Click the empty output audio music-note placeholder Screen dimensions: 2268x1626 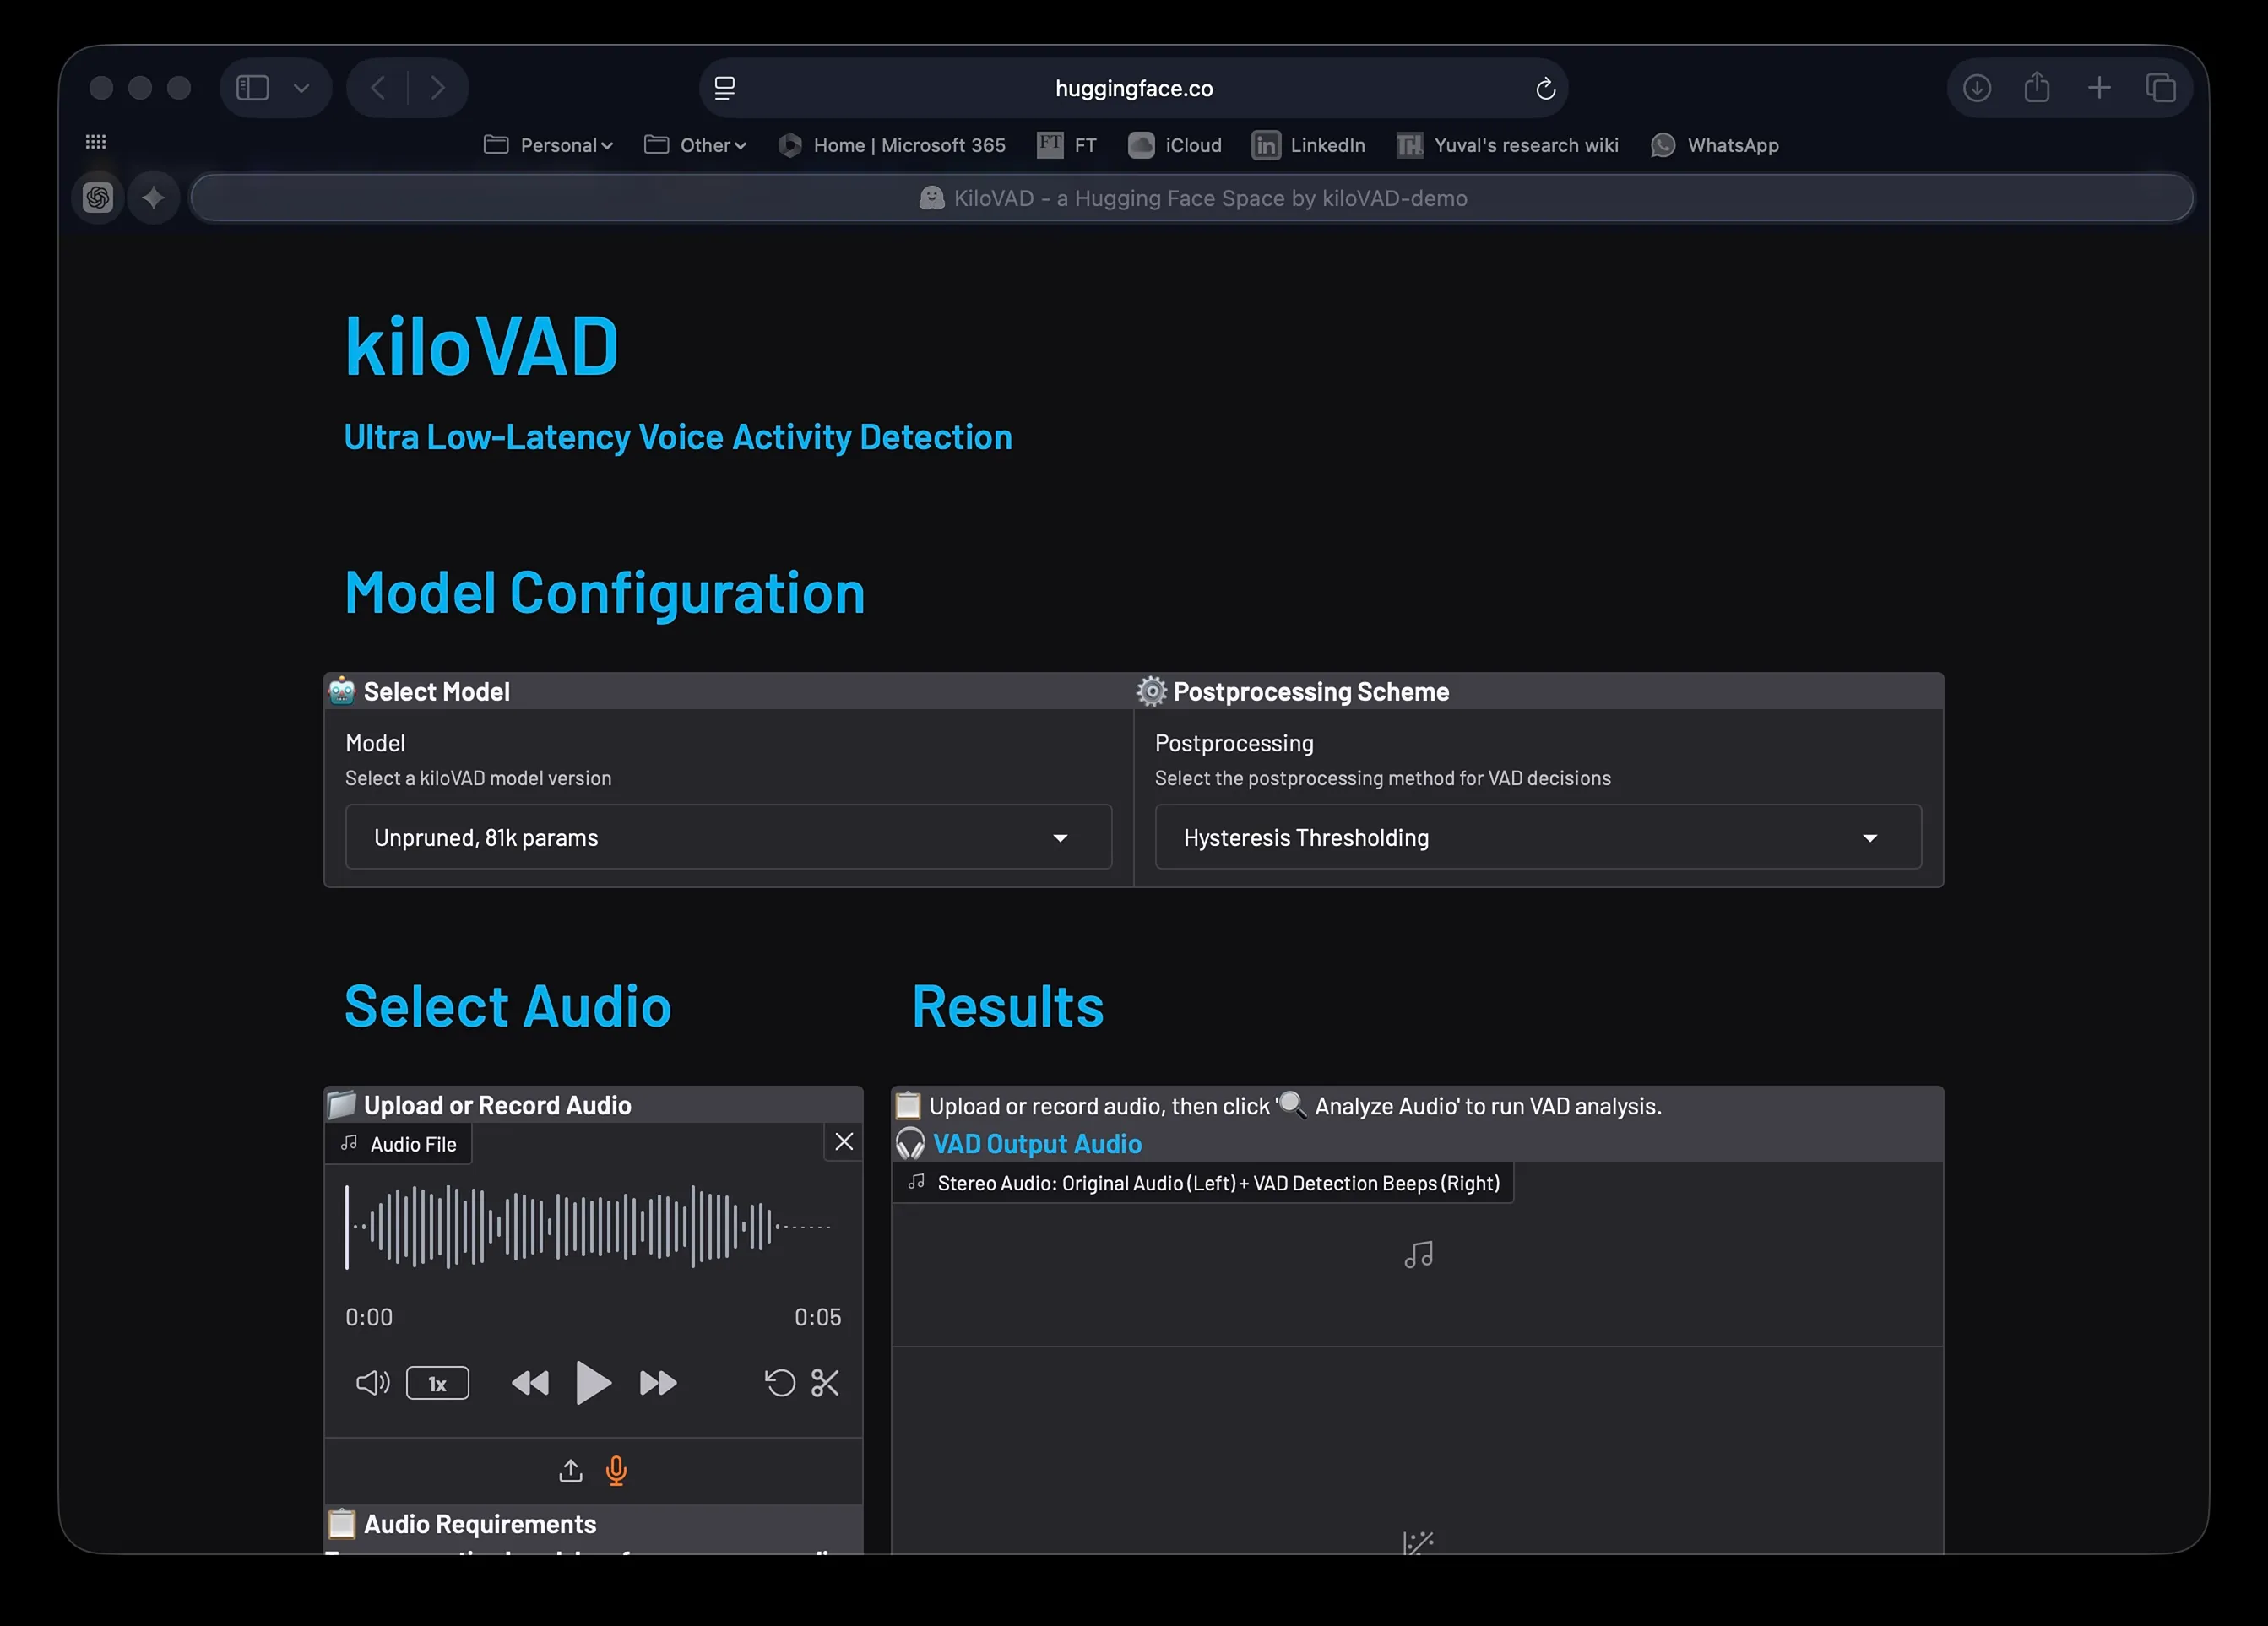coord(1418,1254)
